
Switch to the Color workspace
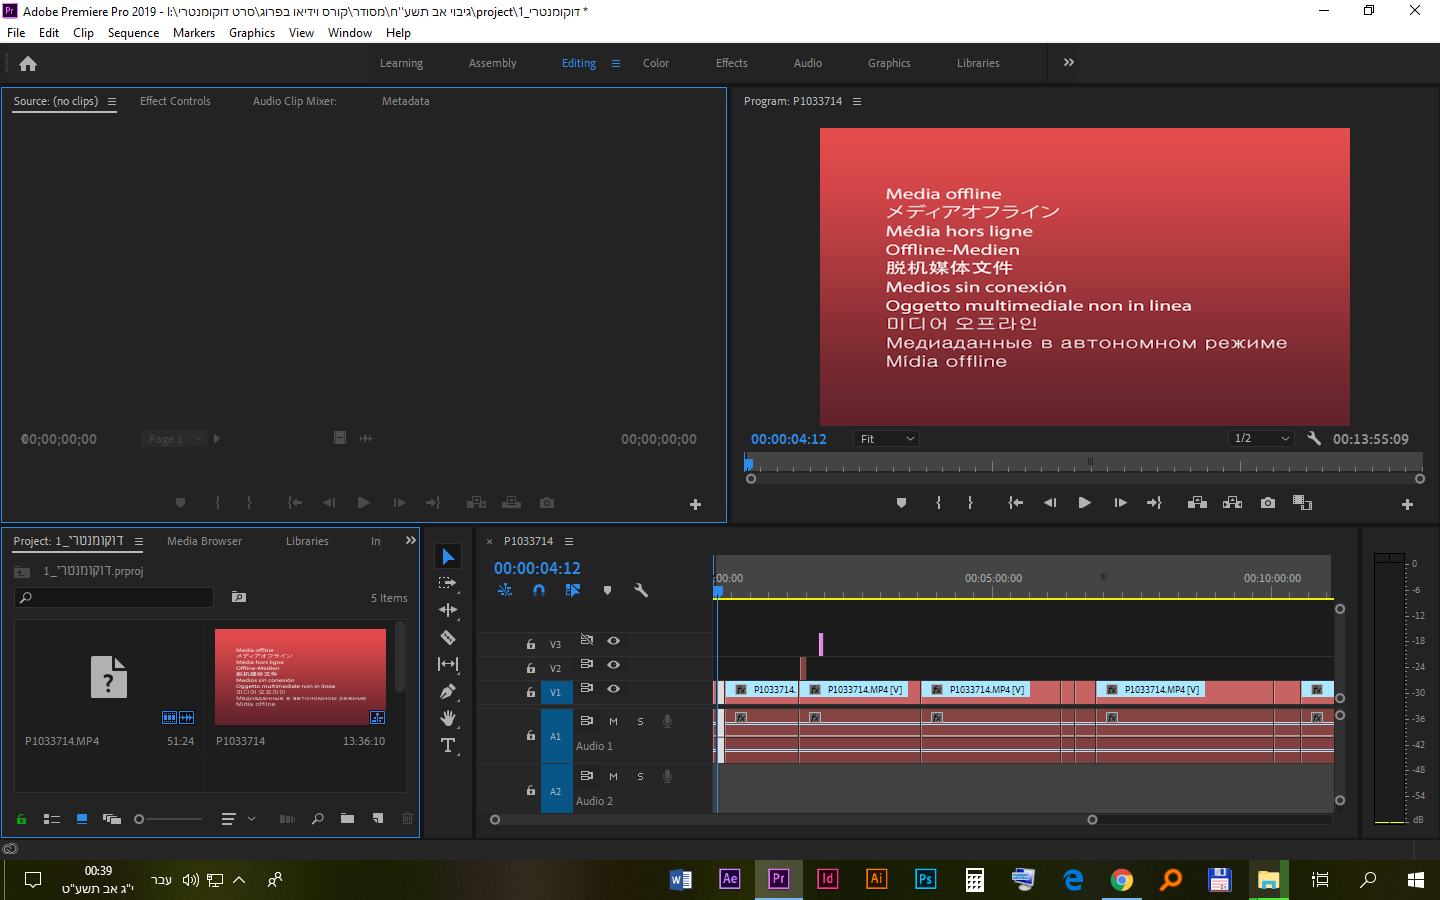(x=656, y=63)
